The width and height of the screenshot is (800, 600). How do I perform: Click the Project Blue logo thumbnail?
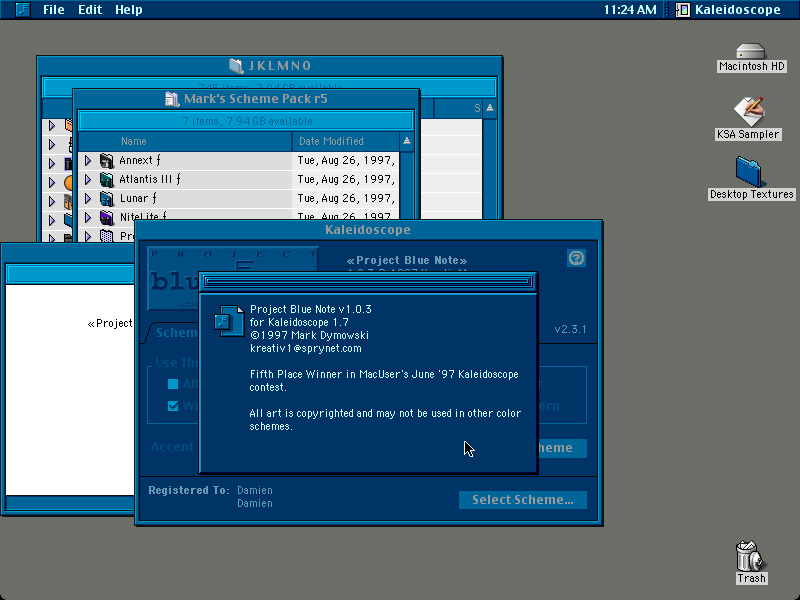[173, 279]
